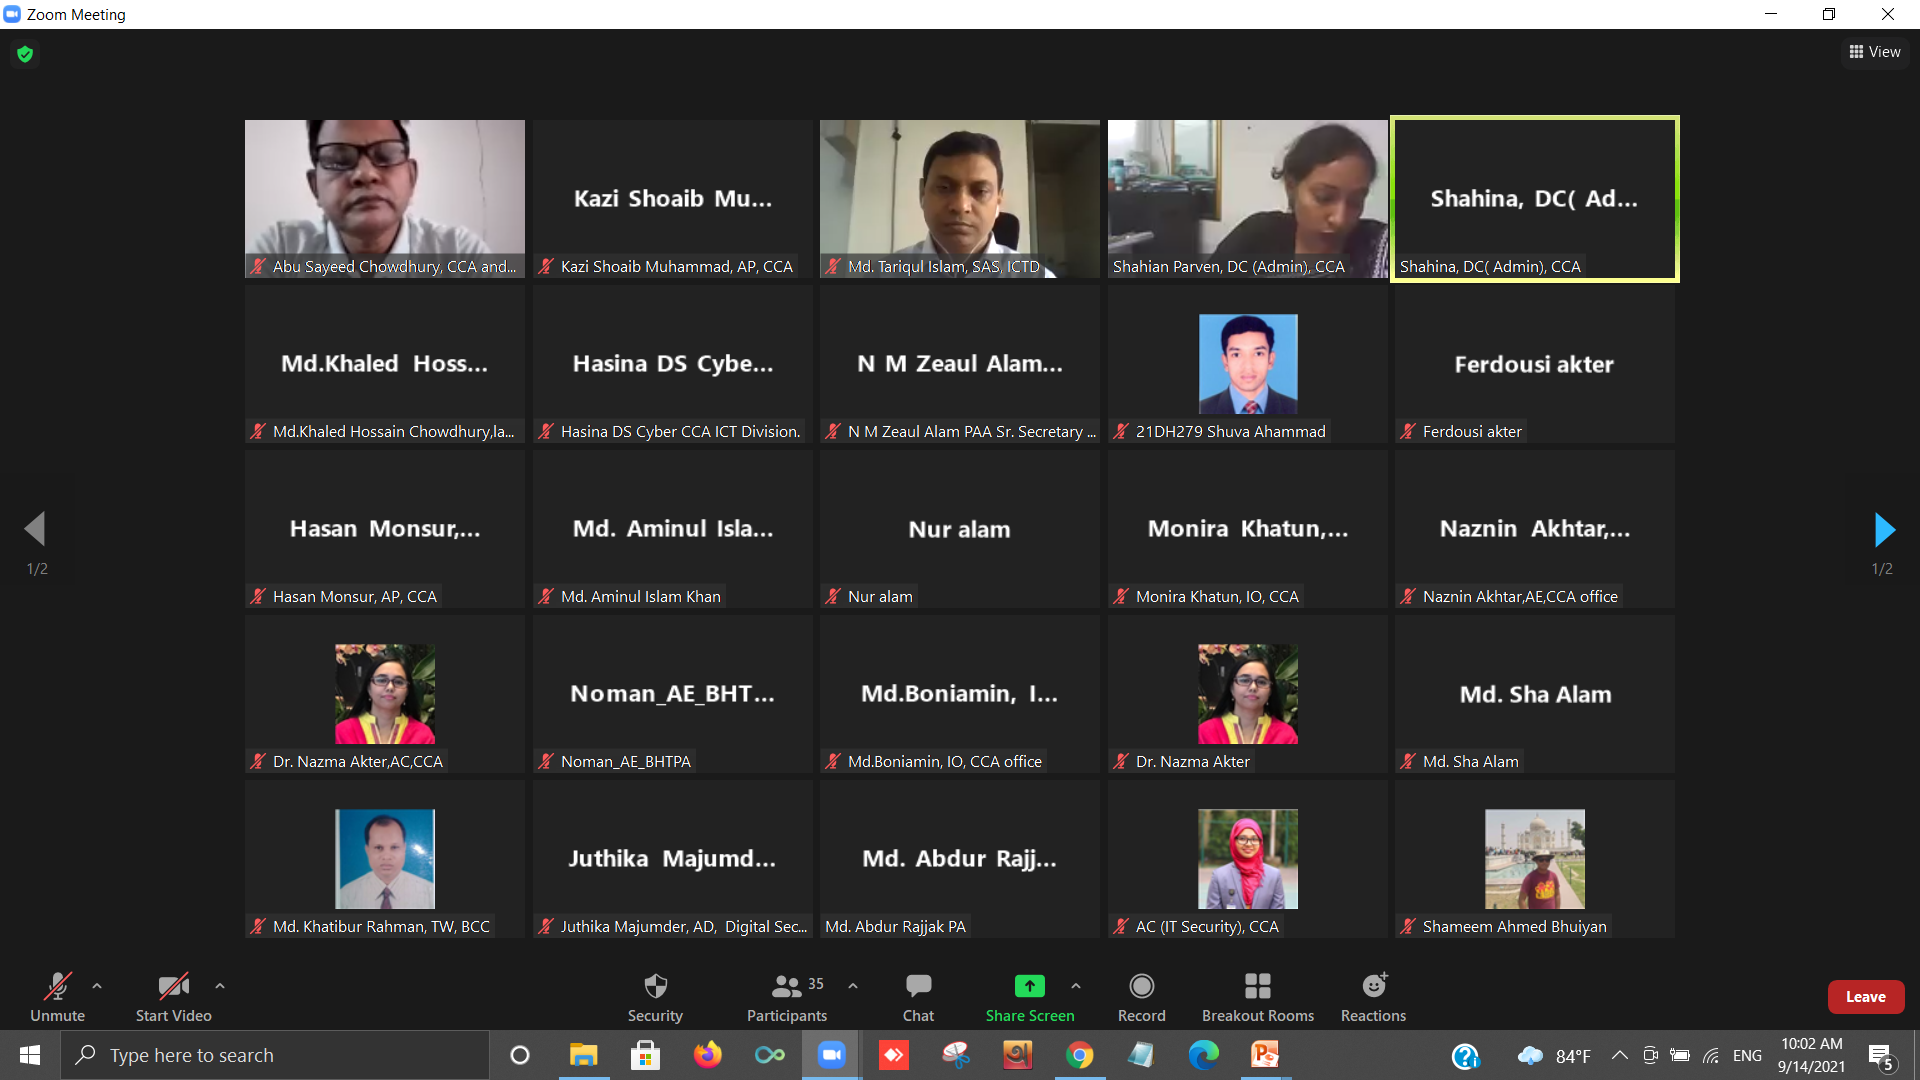
Task: Open Google Chrome from taskbar
Action: 1079,1055
